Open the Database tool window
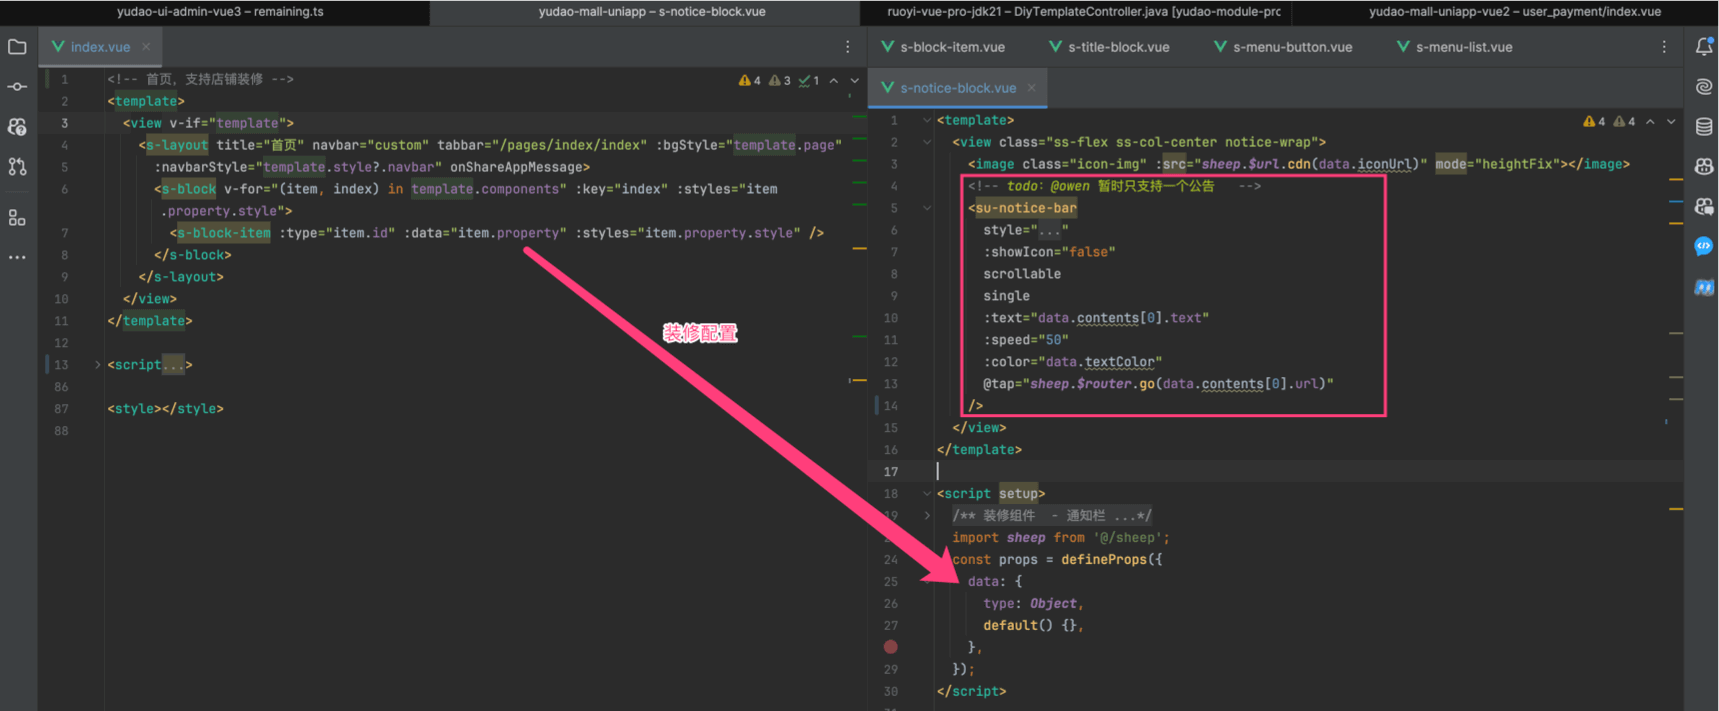The width and height of the screenshot is (1719, 711). point(1704,127)
